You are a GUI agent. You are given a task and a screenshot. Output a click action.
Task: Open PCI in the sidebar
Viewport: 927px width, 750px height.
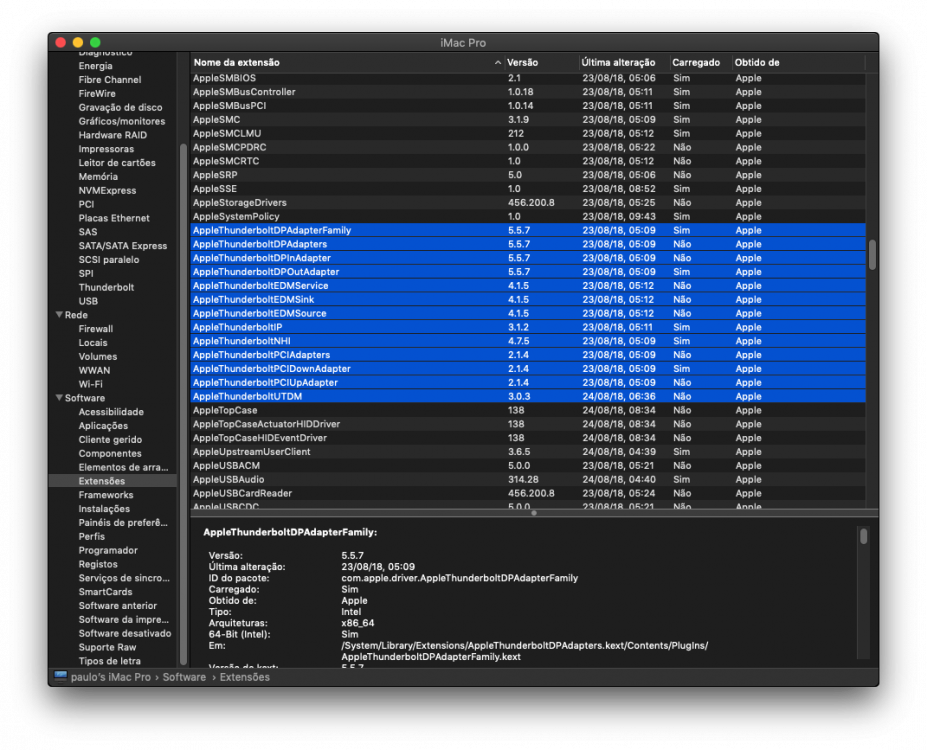[86, 204]
